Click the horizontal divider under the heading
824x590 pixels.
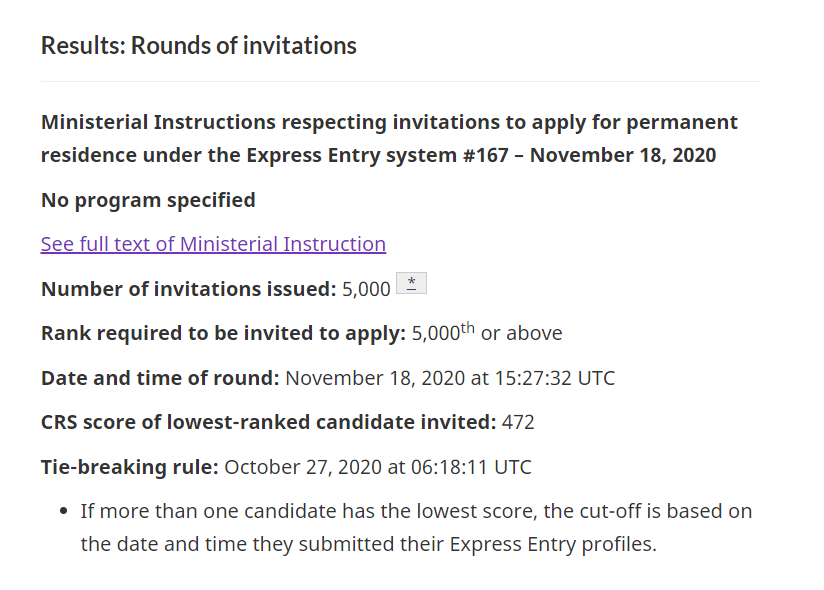(401, 81)
